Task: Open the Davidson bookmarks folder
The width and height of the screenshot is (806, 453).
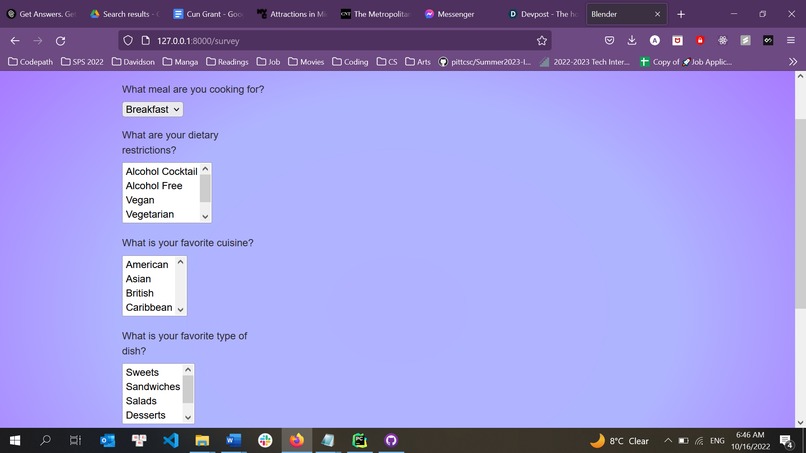Action: click(133, 62)
